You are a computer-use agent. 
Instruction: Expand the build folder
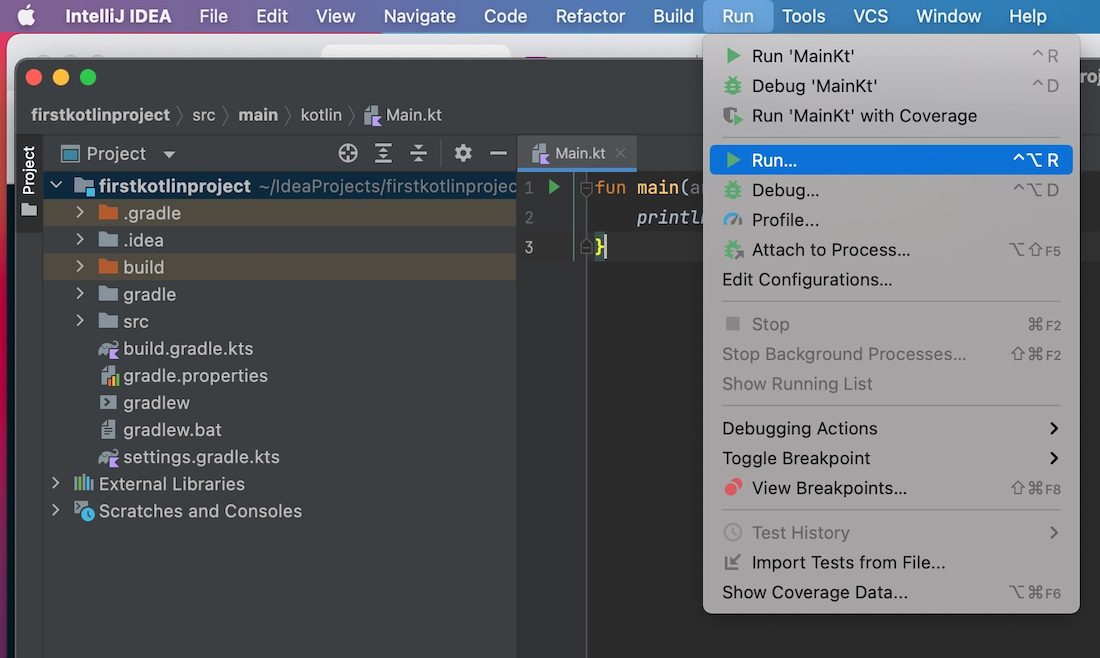(80, 266)
